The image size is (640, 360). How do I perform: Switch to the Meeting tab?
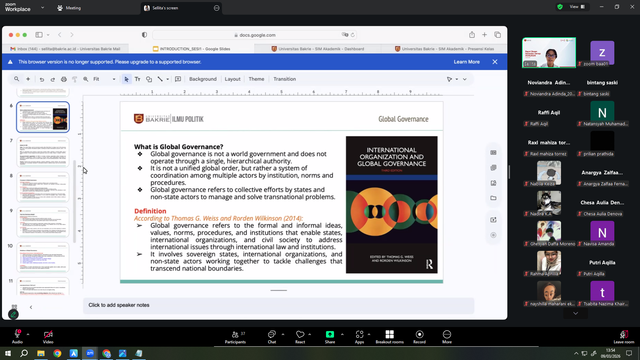pos(69,8)
